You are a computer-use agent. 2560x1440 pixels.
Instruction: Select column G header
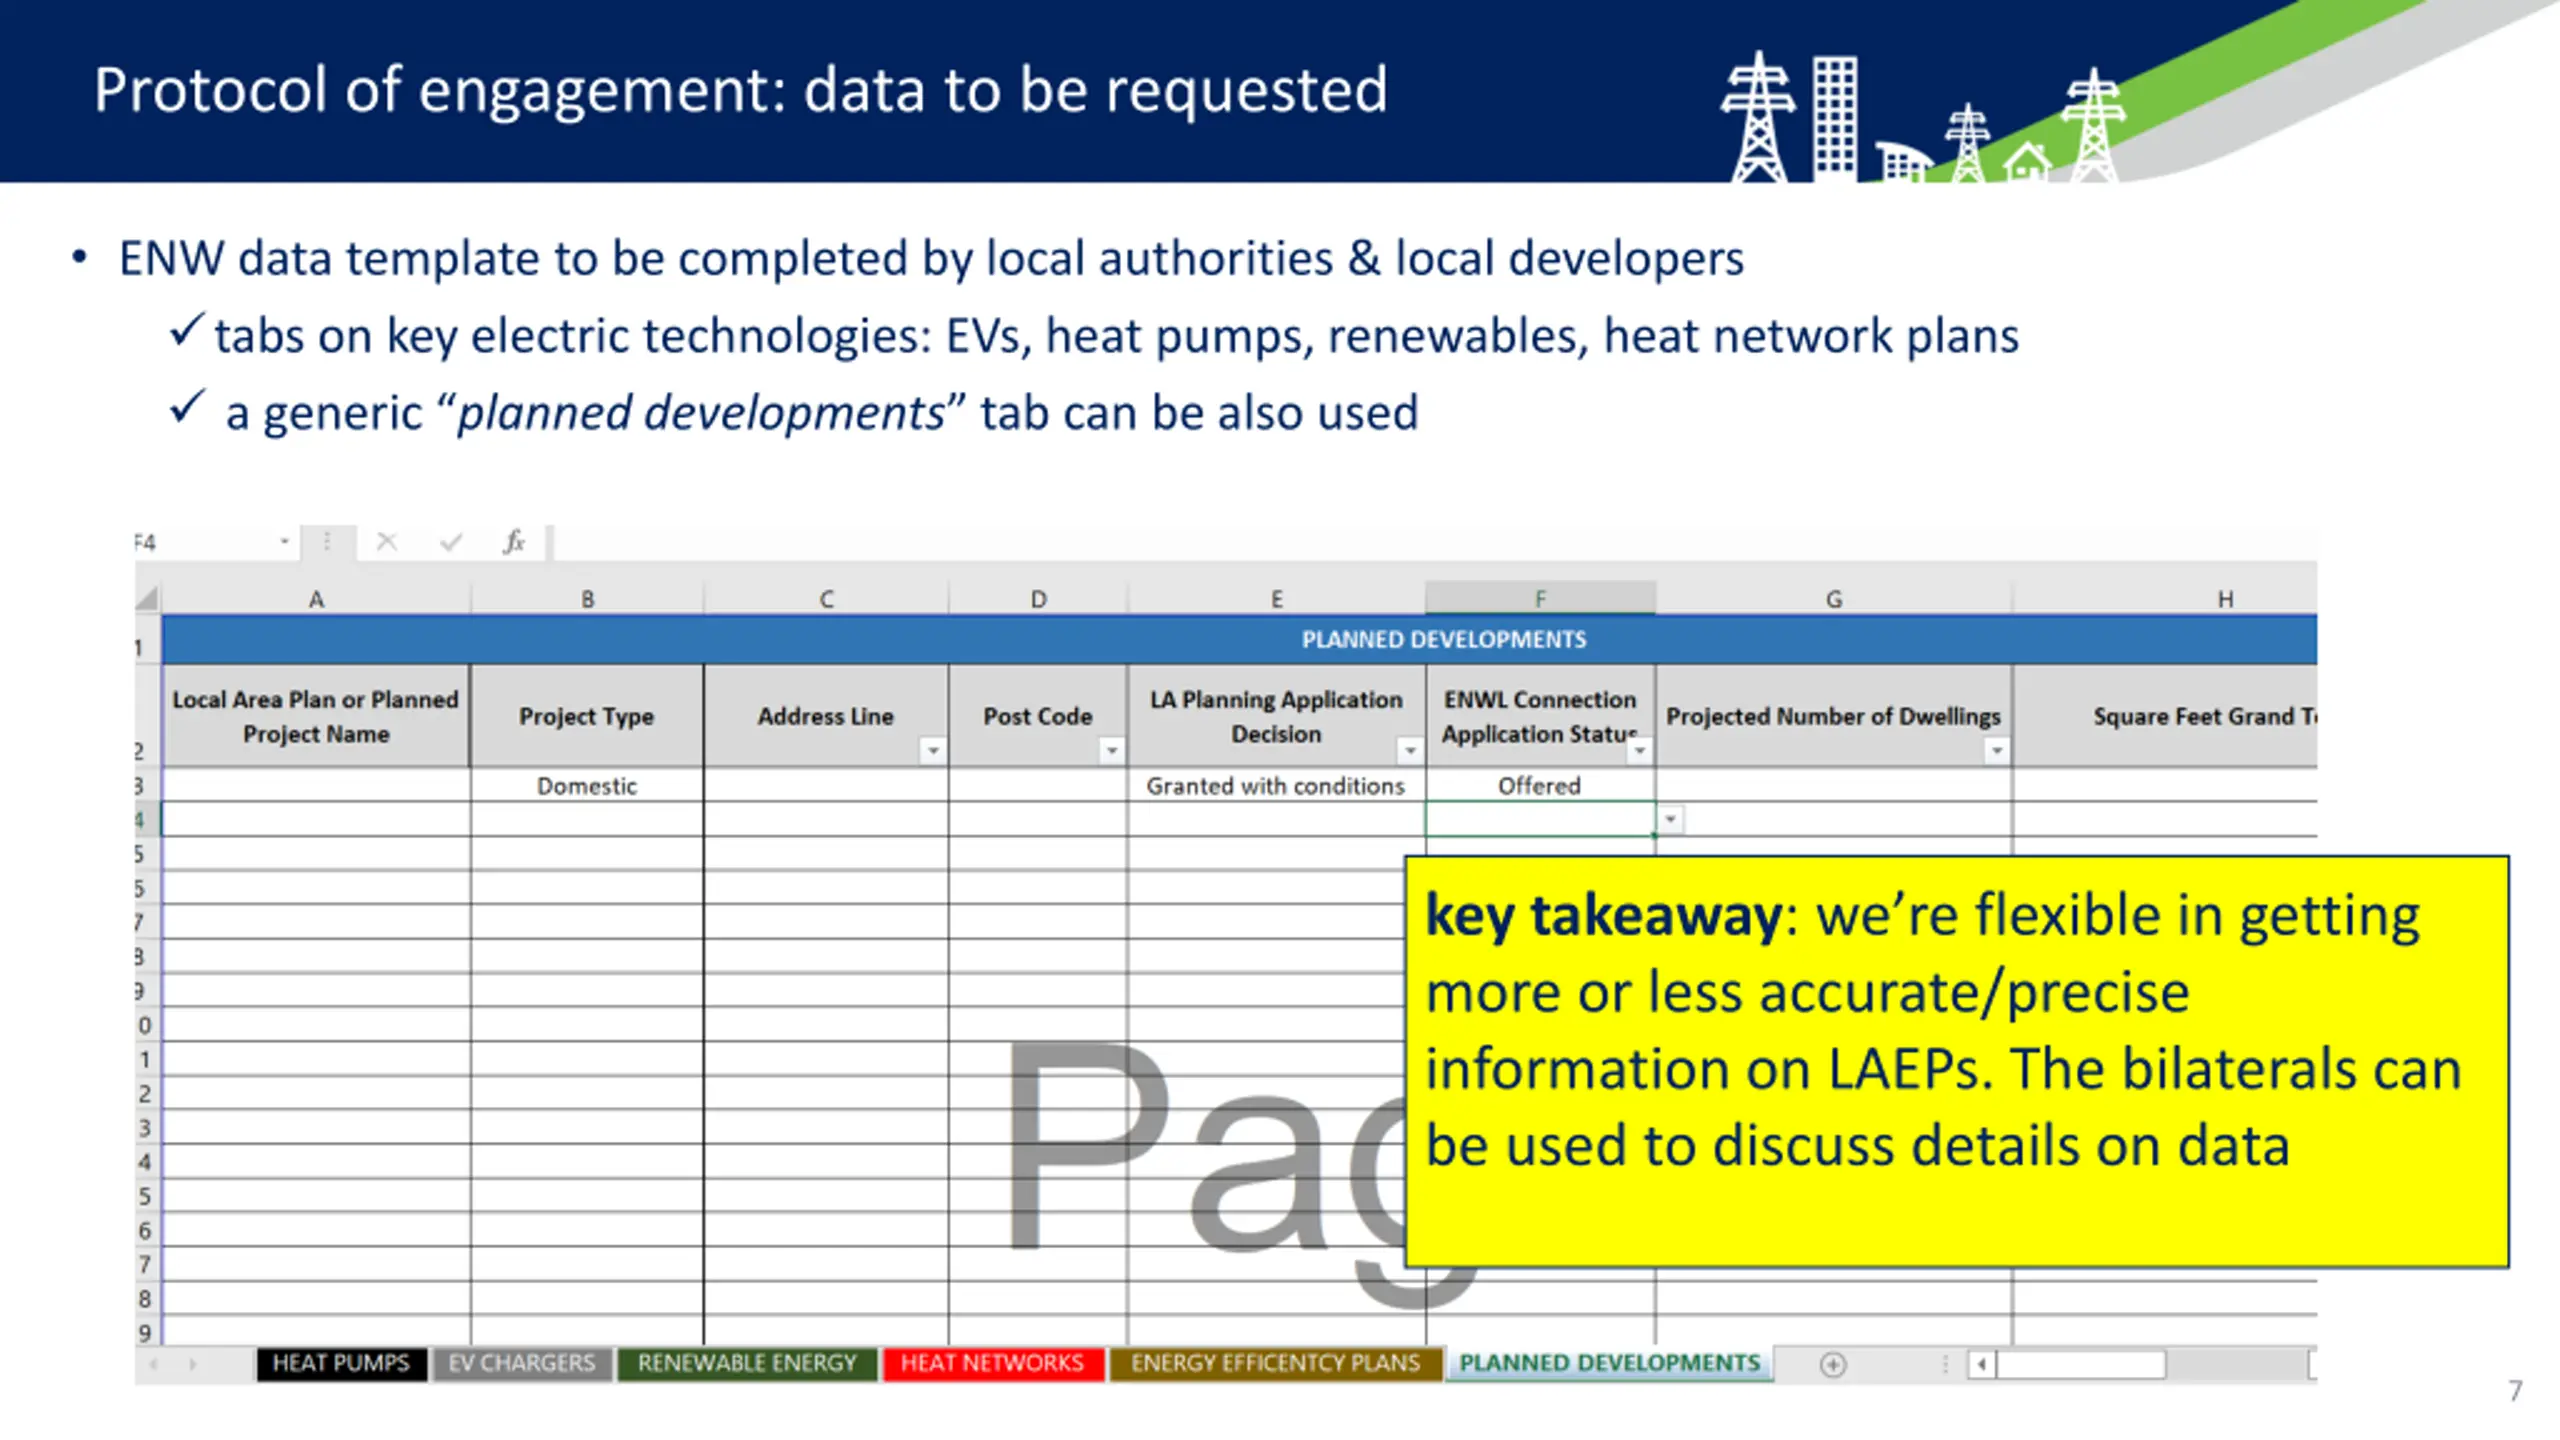(1833, 598)
